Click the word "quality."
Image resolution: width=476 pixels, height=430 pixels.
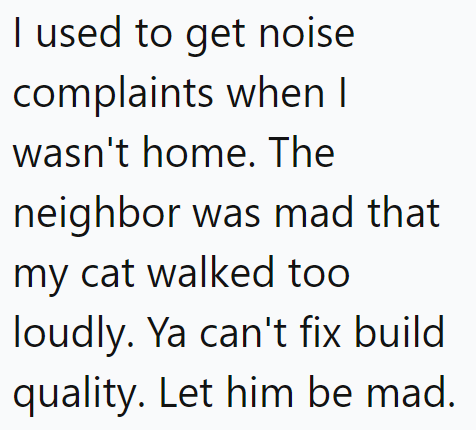tap(79, 394)
